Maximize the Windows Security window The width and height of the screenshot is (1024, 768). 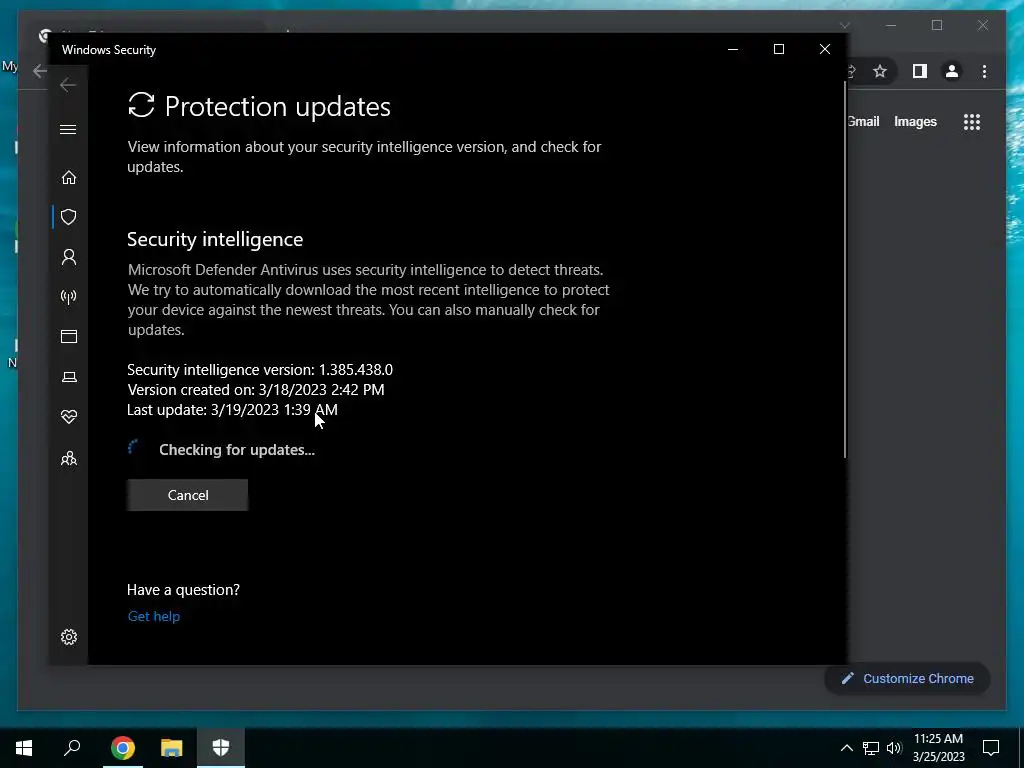(778, 50)
